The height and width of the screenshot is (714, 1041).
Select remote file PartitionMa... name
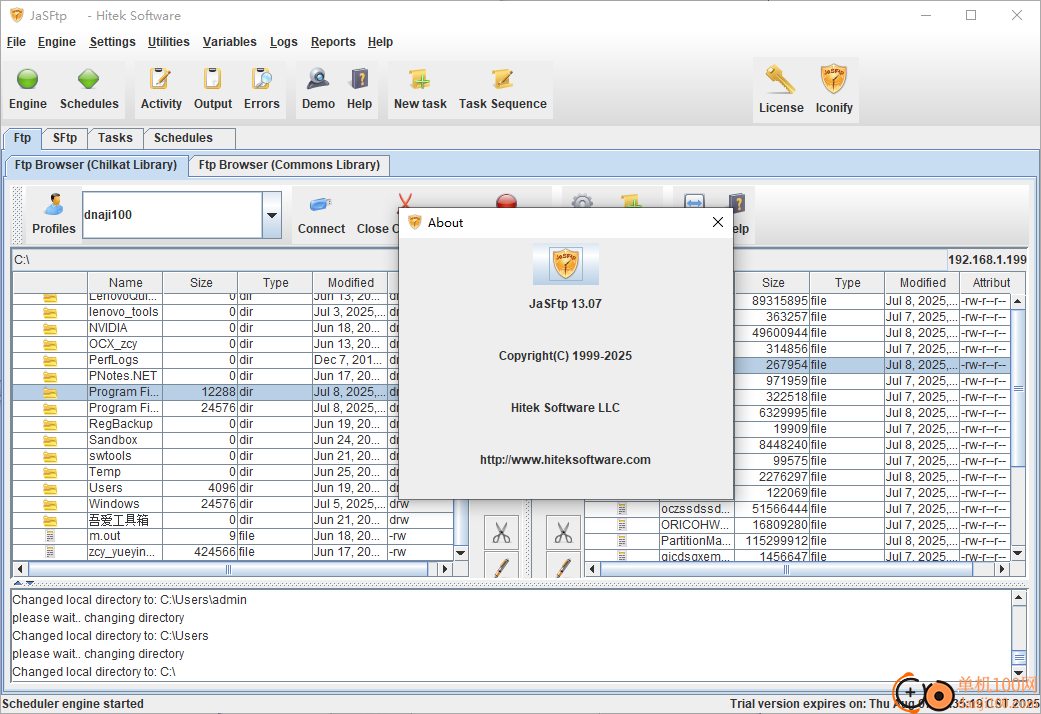695,541
